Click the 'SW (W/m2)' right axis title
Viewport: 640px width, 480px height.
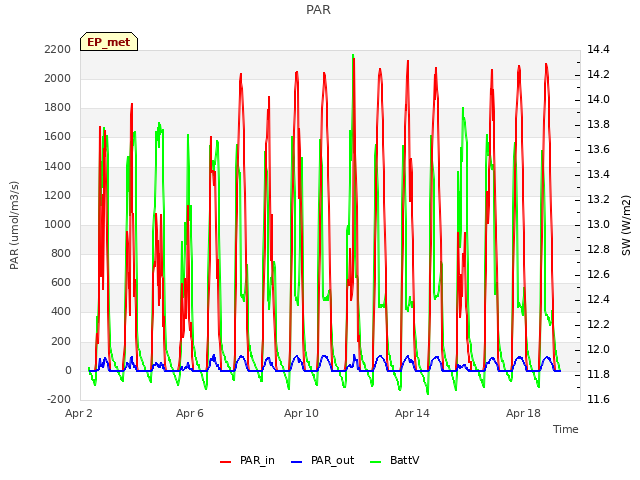coord(626,225)
